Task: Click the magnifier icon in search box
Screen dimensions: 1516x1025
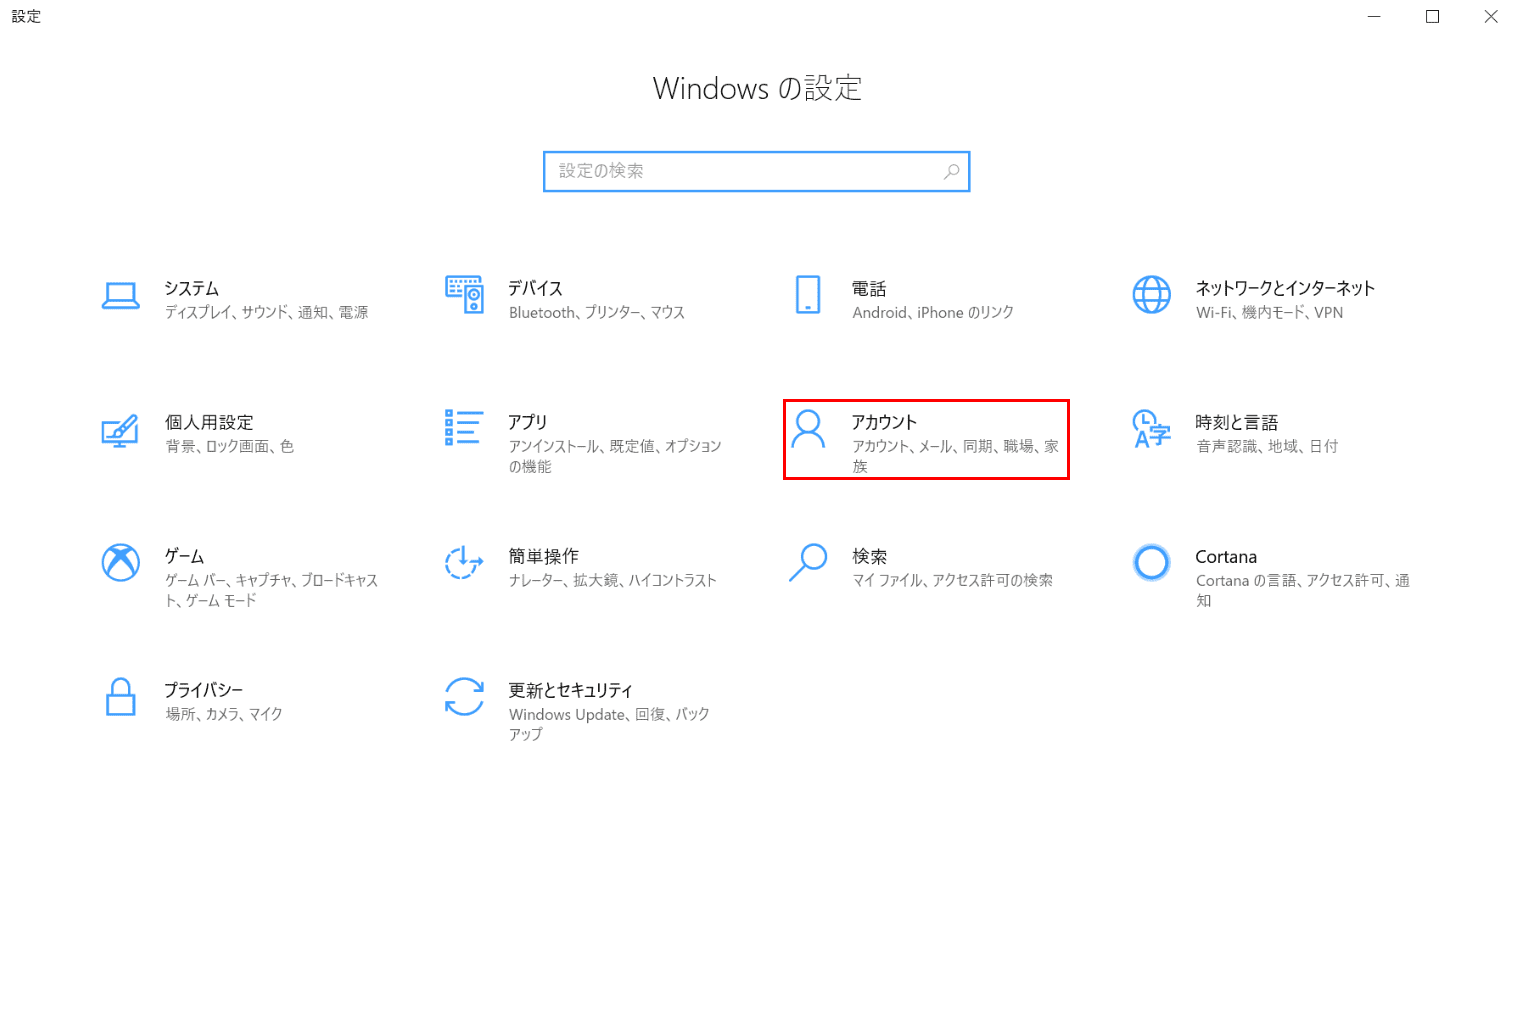Action: (951, 171)
